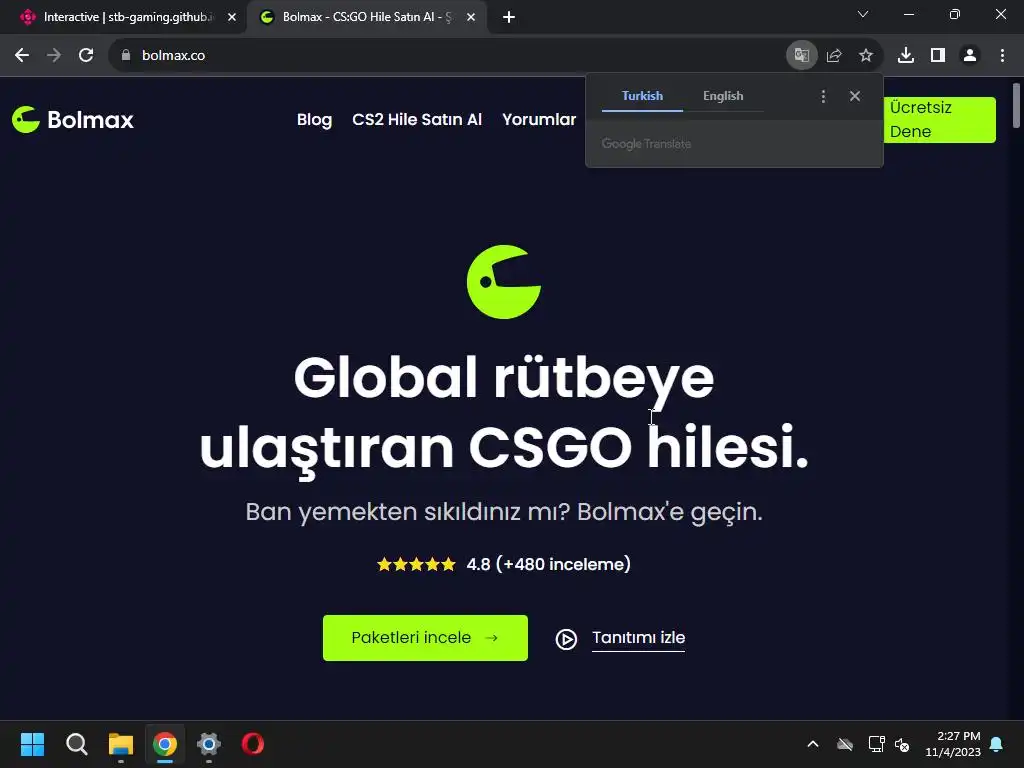
Task: Expand the hidden system tray icons
Action: coord(813,744)
